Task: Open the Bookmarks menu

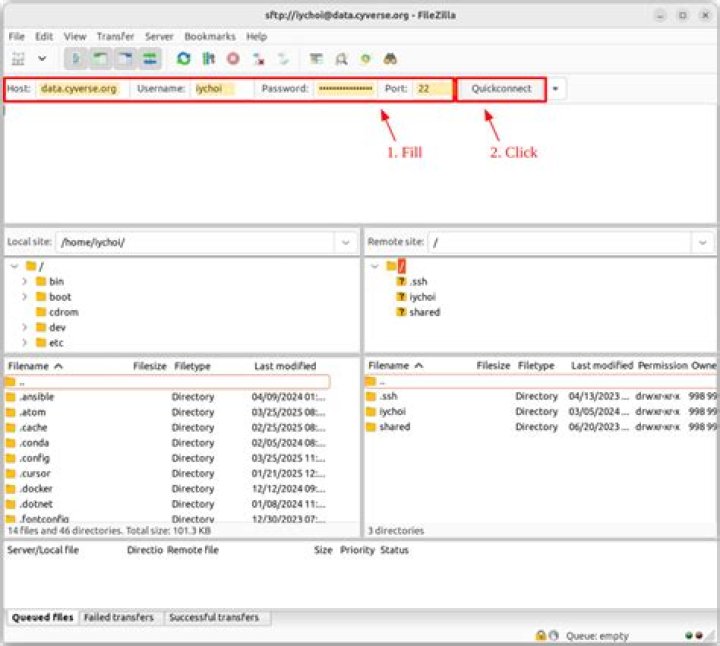Action: [210, 36]
